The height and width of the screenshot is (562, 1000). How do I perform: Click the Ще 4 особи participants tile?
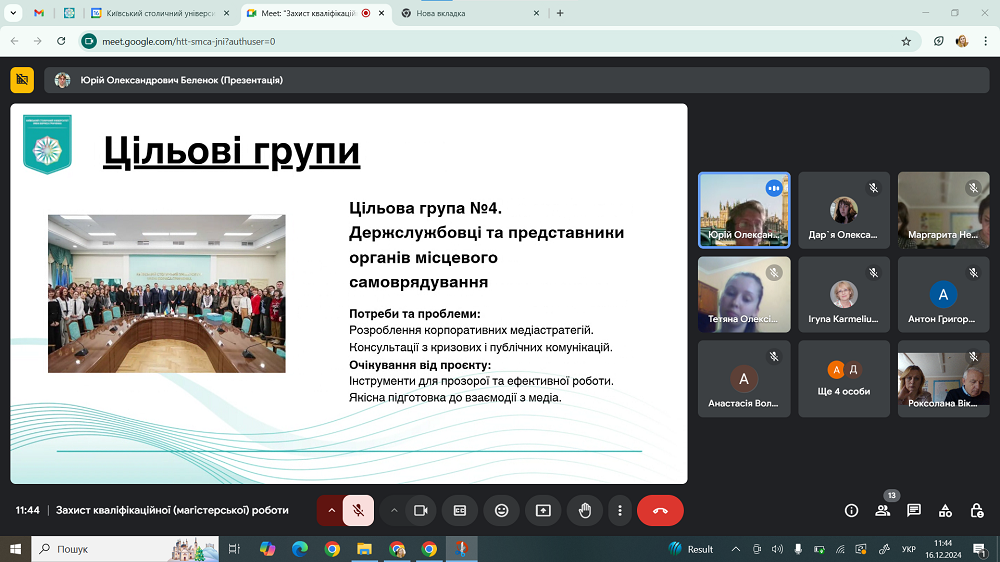point(843,378)
